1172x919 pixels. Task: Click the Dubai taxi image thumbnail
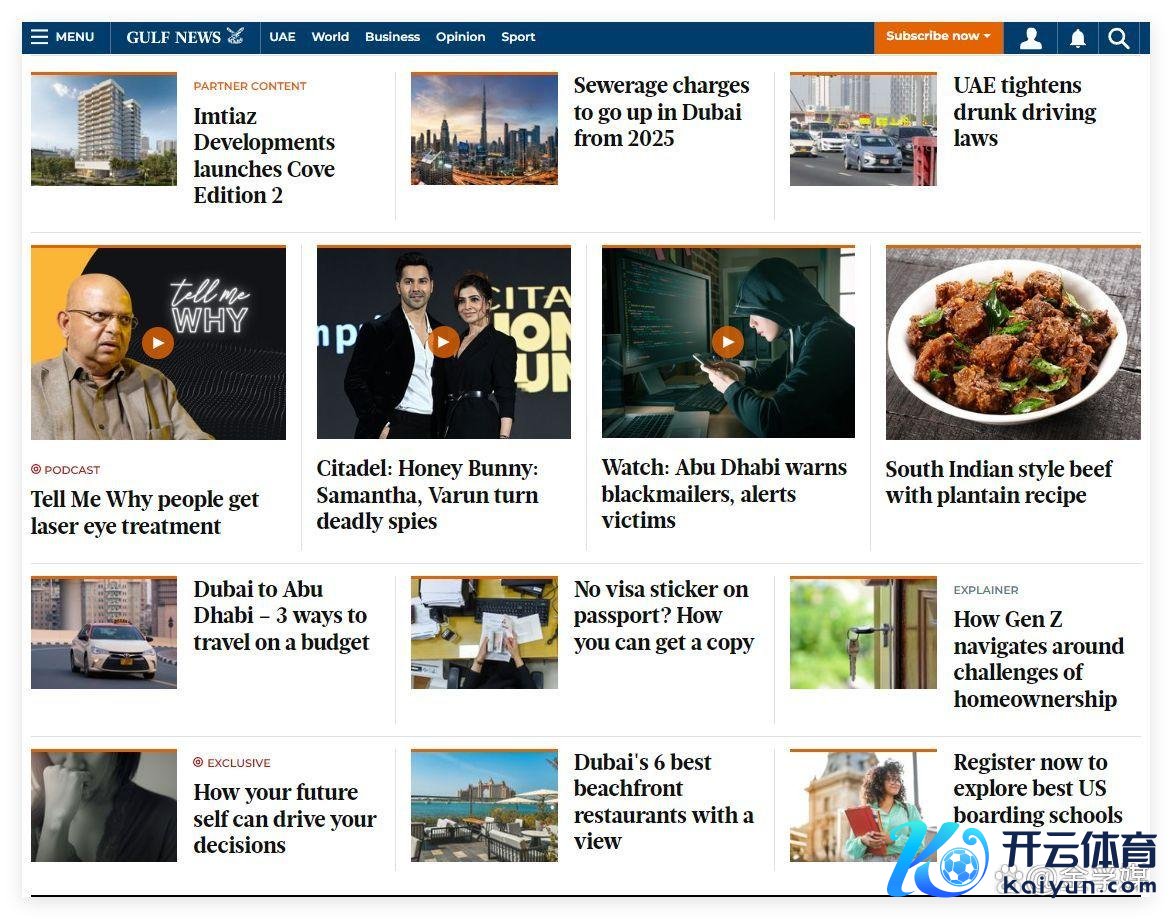(x=104, y=633)
